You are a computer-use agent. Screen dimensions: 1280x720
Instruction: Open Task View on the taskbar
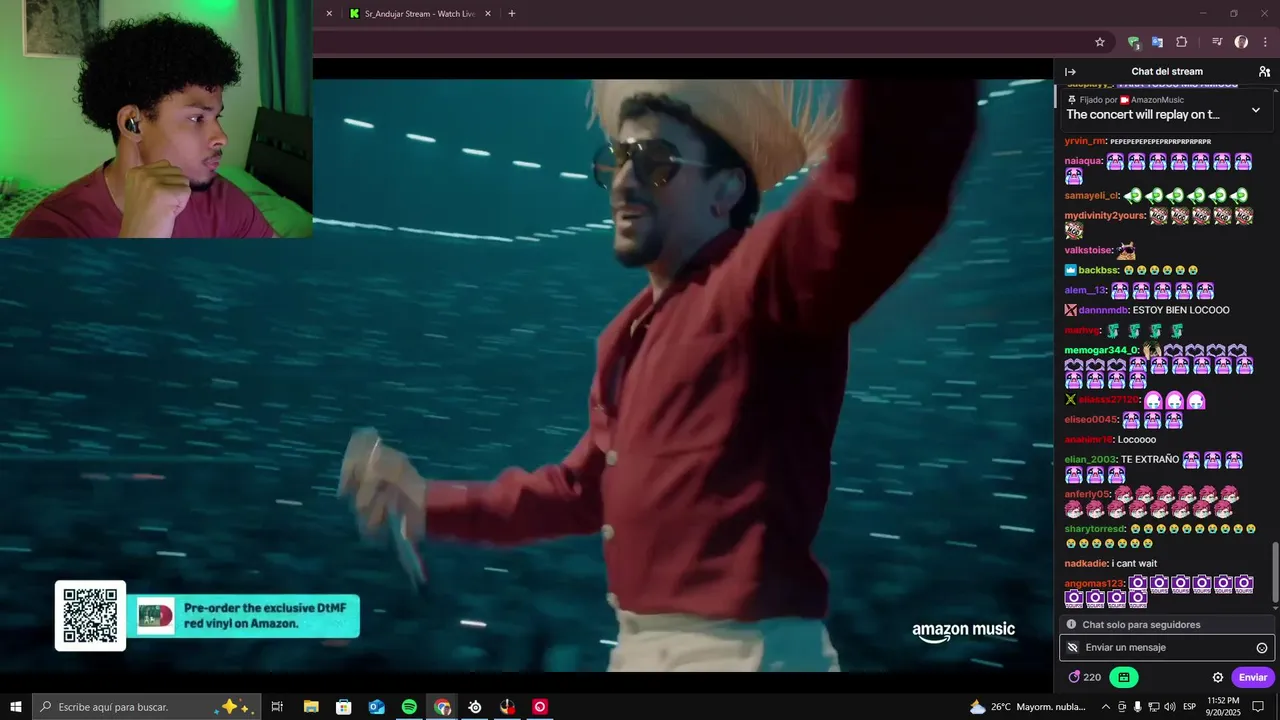tap(277, 707)
